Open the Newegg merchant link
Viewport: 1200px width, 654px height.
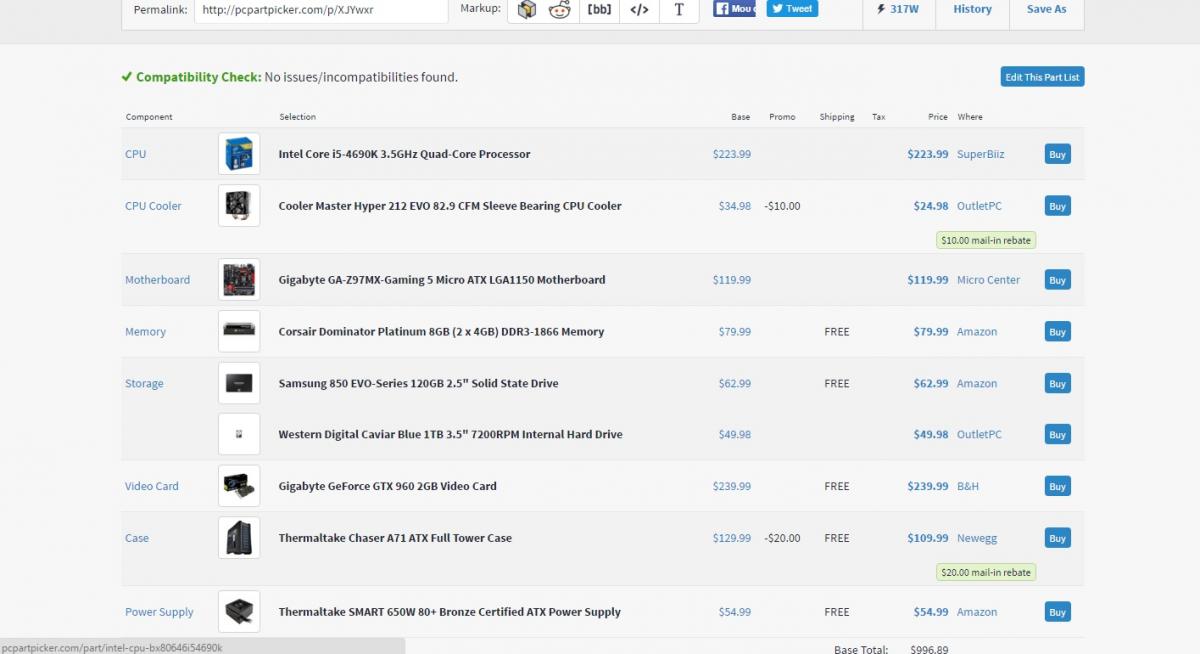point(977,538)
